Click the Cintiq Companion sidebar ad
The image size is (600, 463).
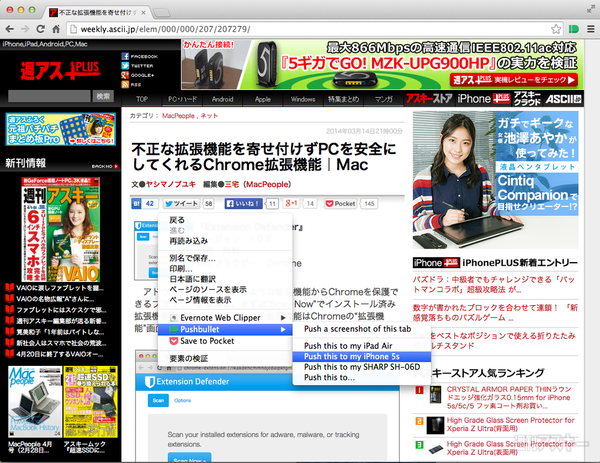(495, 180)
